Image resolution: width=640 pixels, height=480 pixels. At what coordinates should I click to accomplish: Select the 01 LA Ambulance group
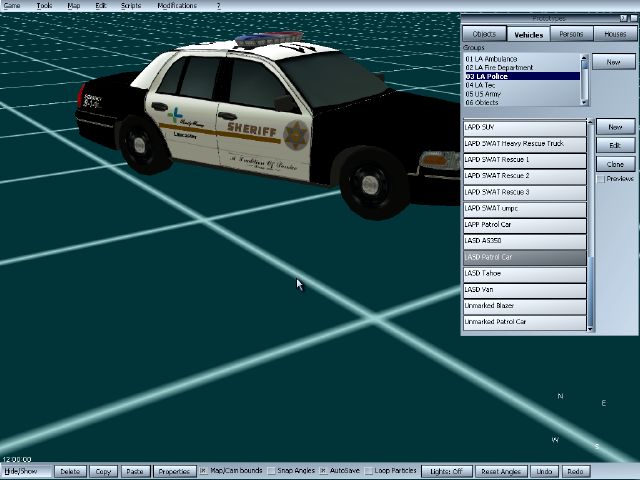pyautogui.click(x=522, y=59)
